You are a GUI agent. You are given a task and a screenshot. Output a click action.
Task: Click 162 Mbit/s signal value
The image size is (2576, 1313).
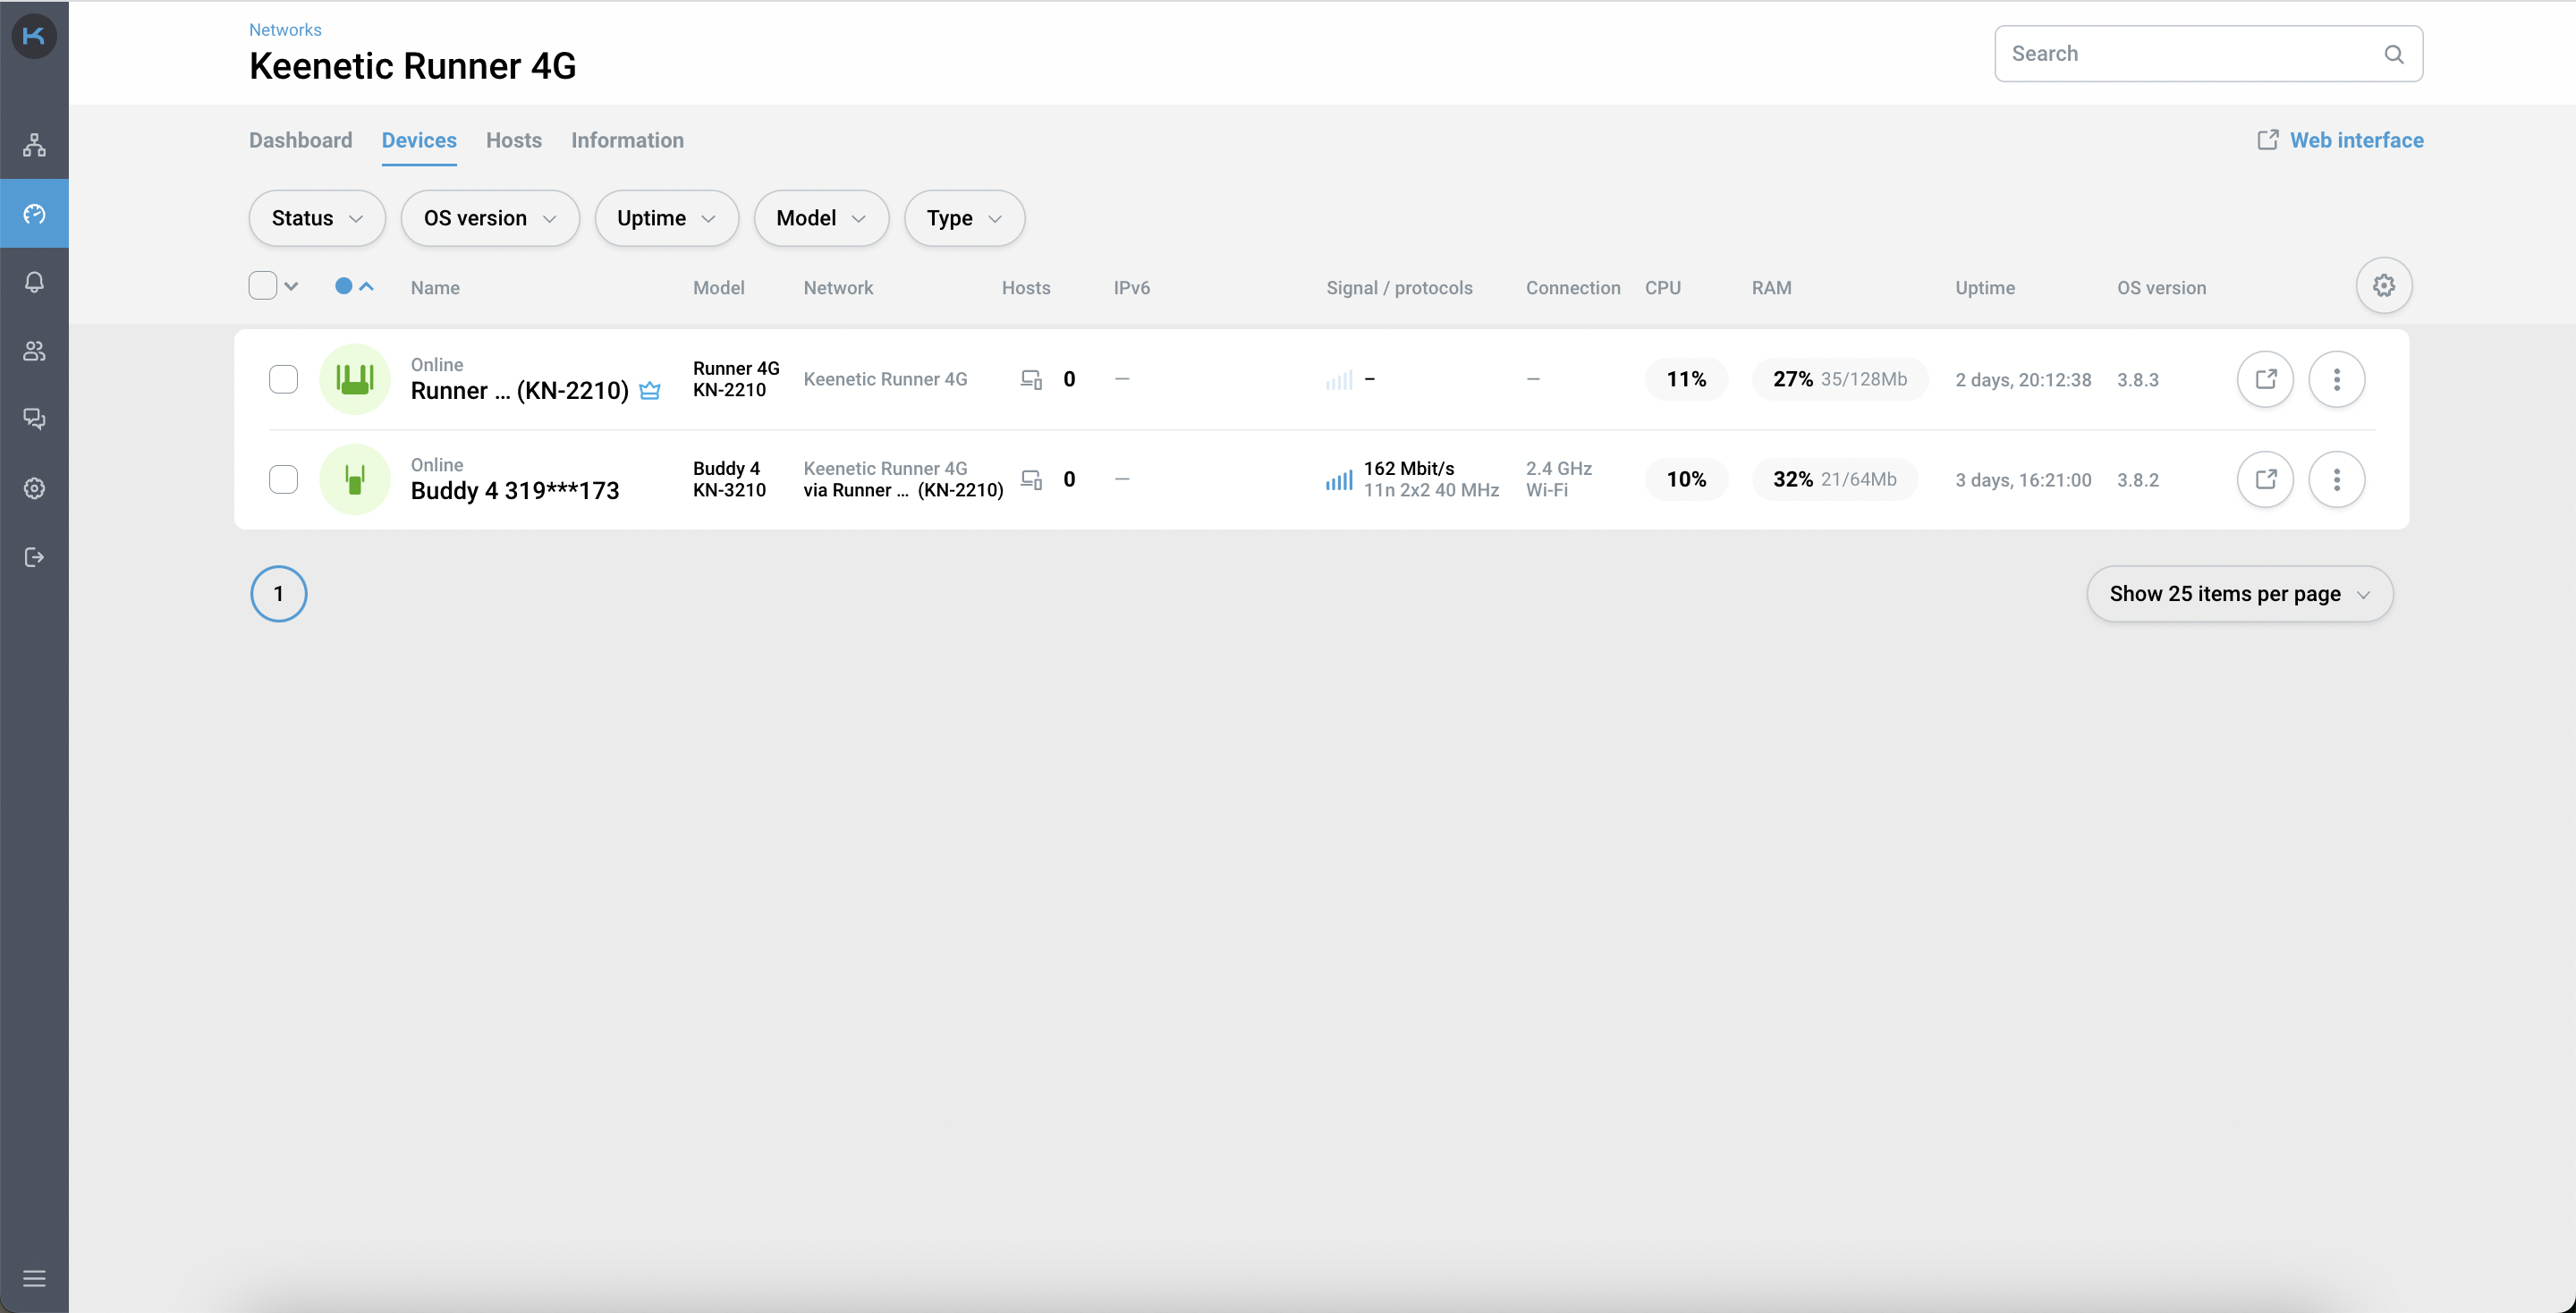pyautogui.click(x=1409, y=468)
